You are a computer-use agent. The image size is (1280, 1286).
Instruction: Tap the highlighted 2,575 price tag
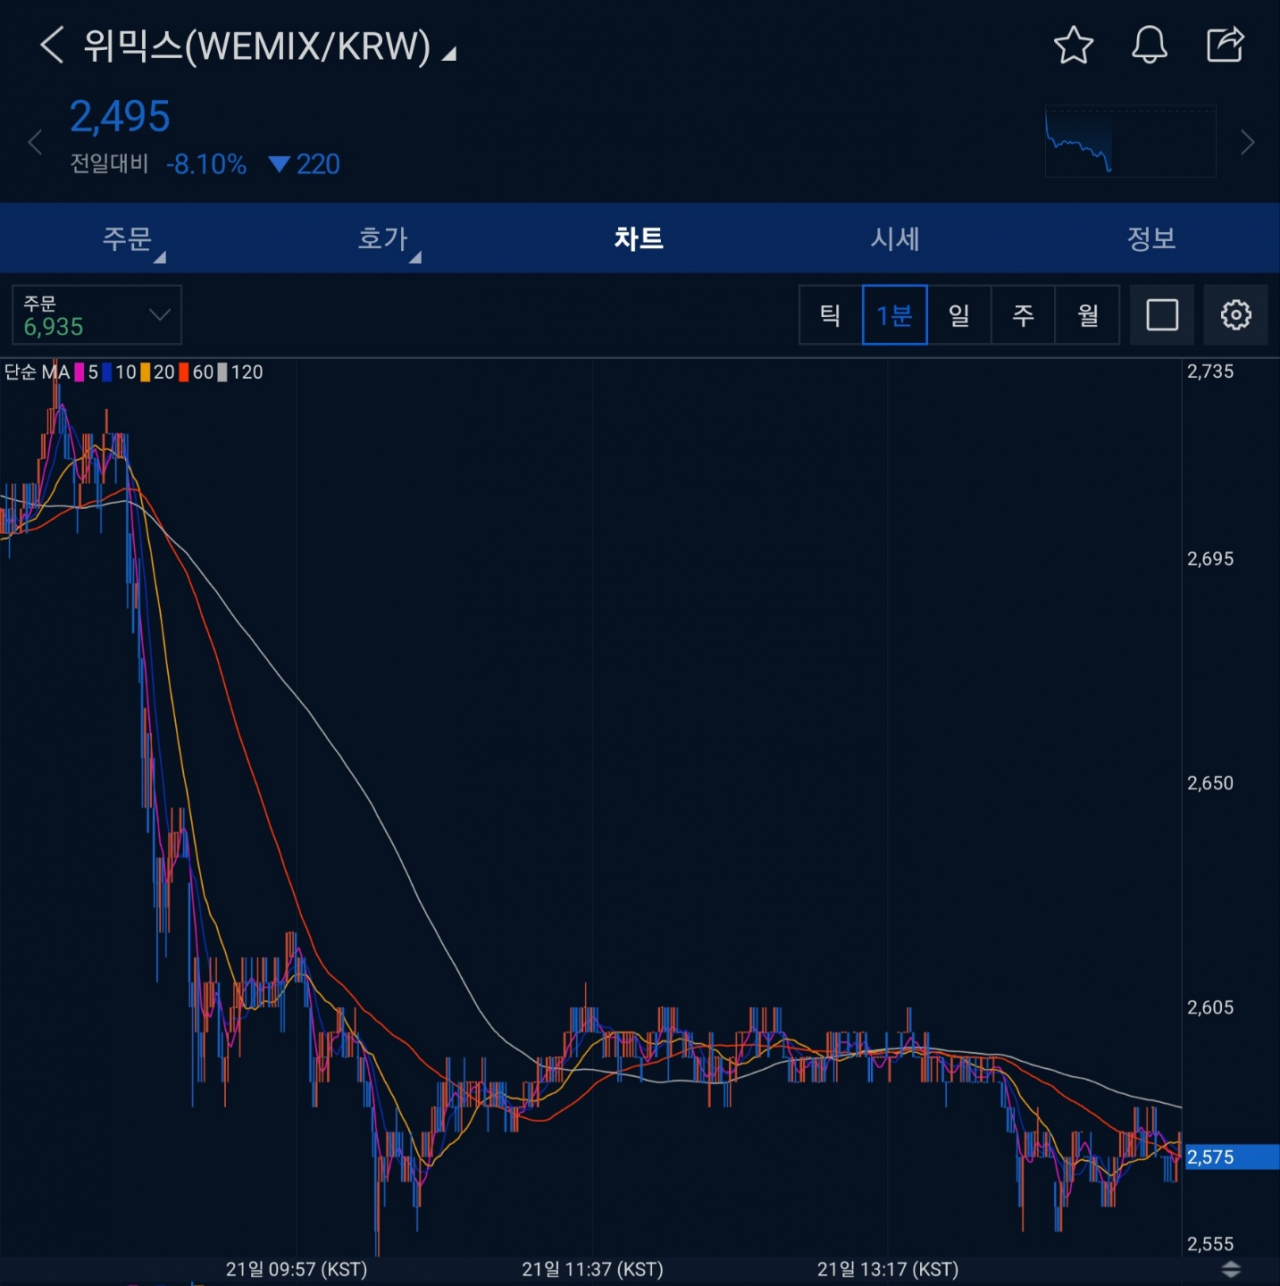point(1231,1157)
